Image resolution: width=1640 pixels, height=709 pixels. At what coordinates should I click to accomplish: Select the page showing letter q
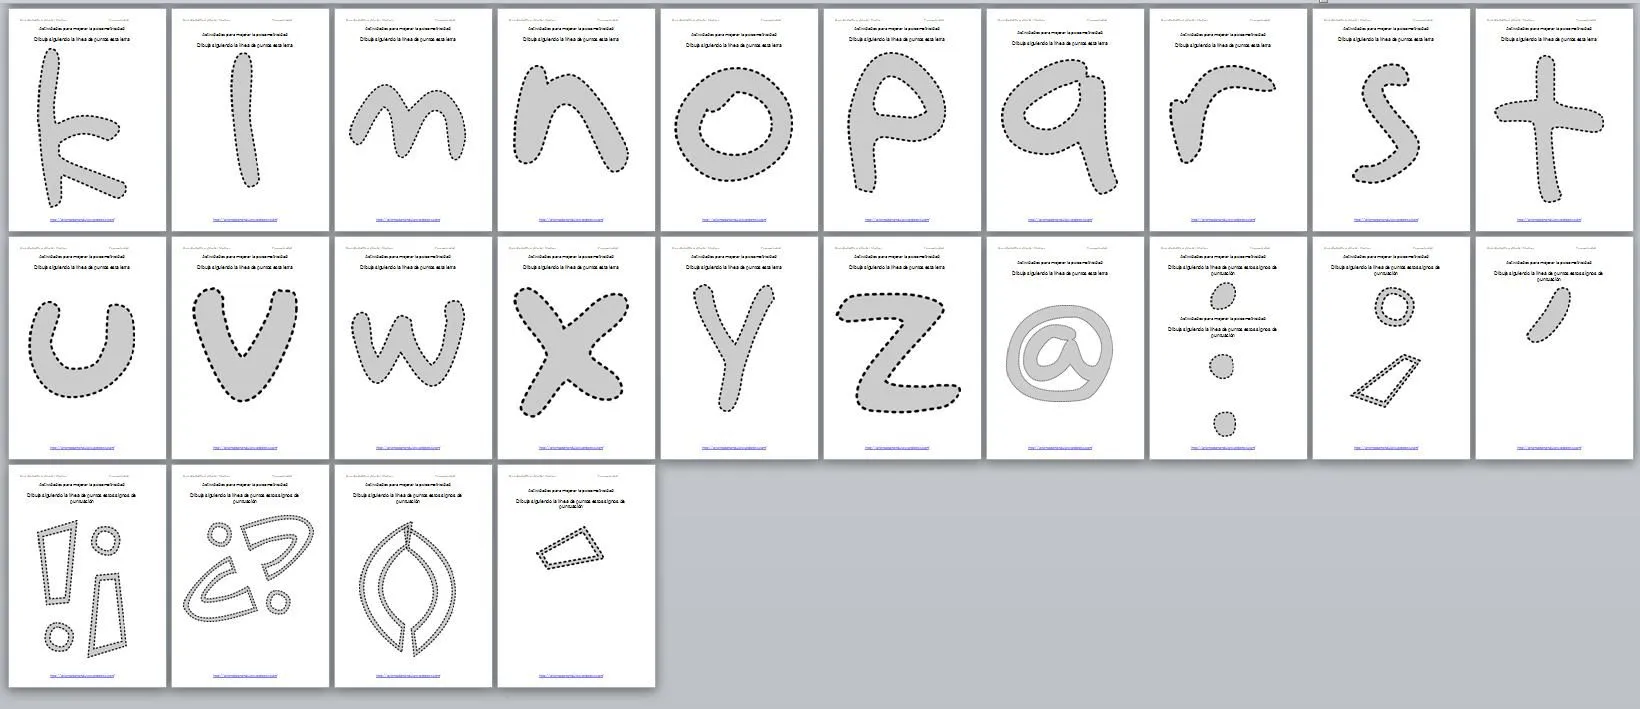click(1065, 120)
